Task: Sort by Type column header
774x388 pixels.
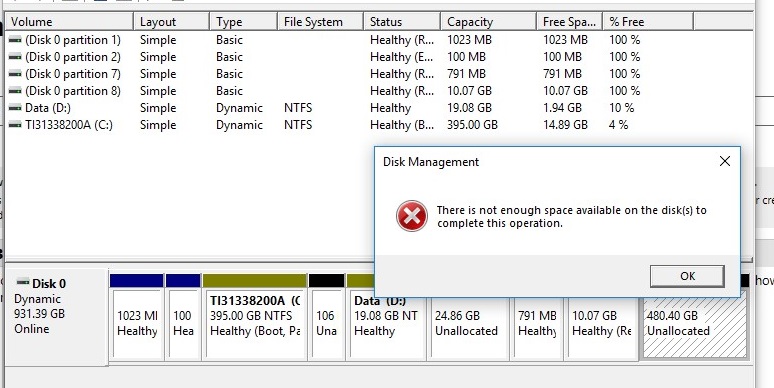Action: (243, 22)
